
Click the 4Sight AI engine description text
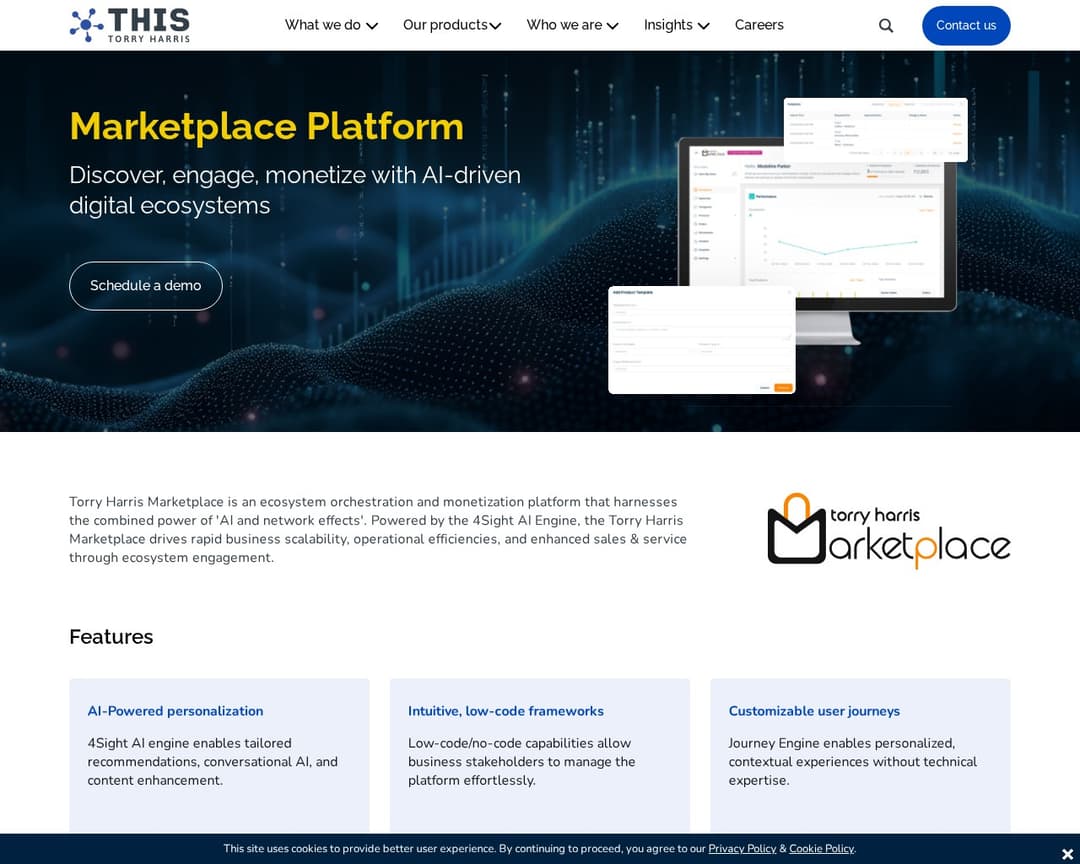tap(212, 761)
